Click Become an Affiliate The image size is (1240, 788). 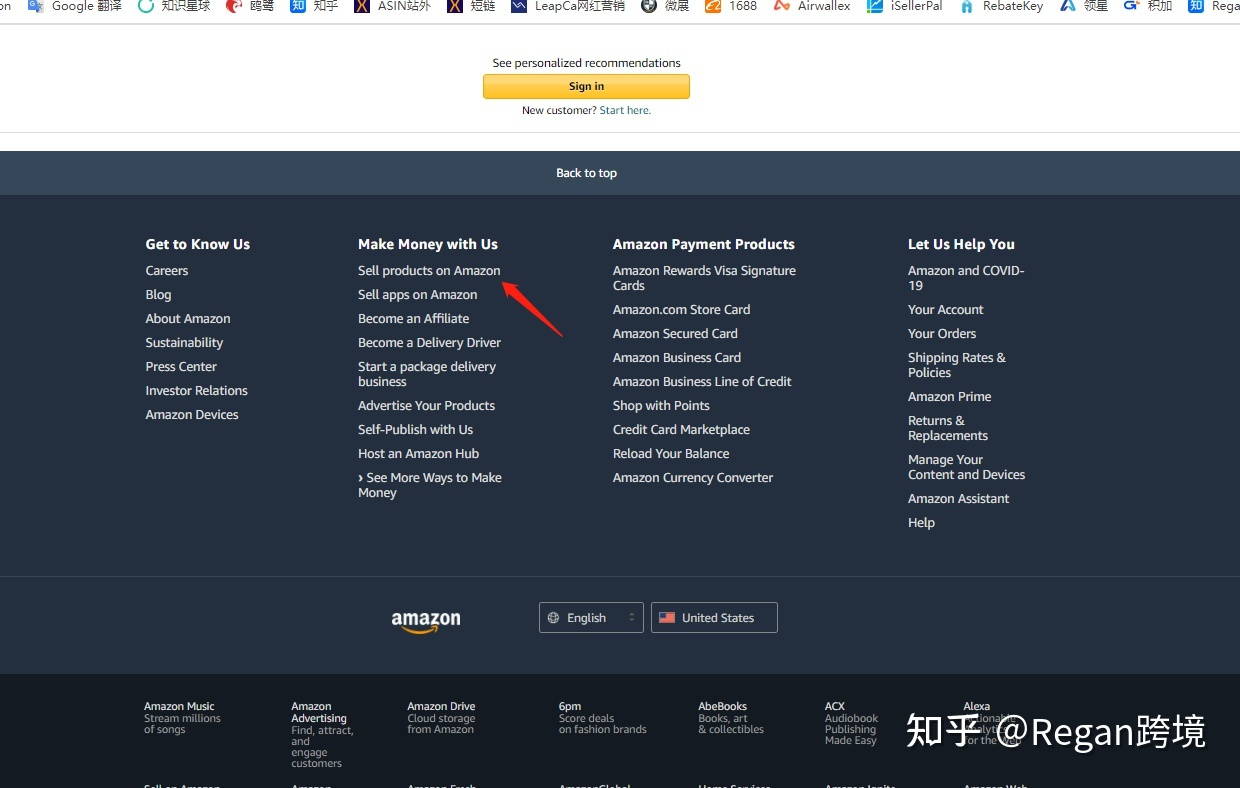click(x=413, y=319)
